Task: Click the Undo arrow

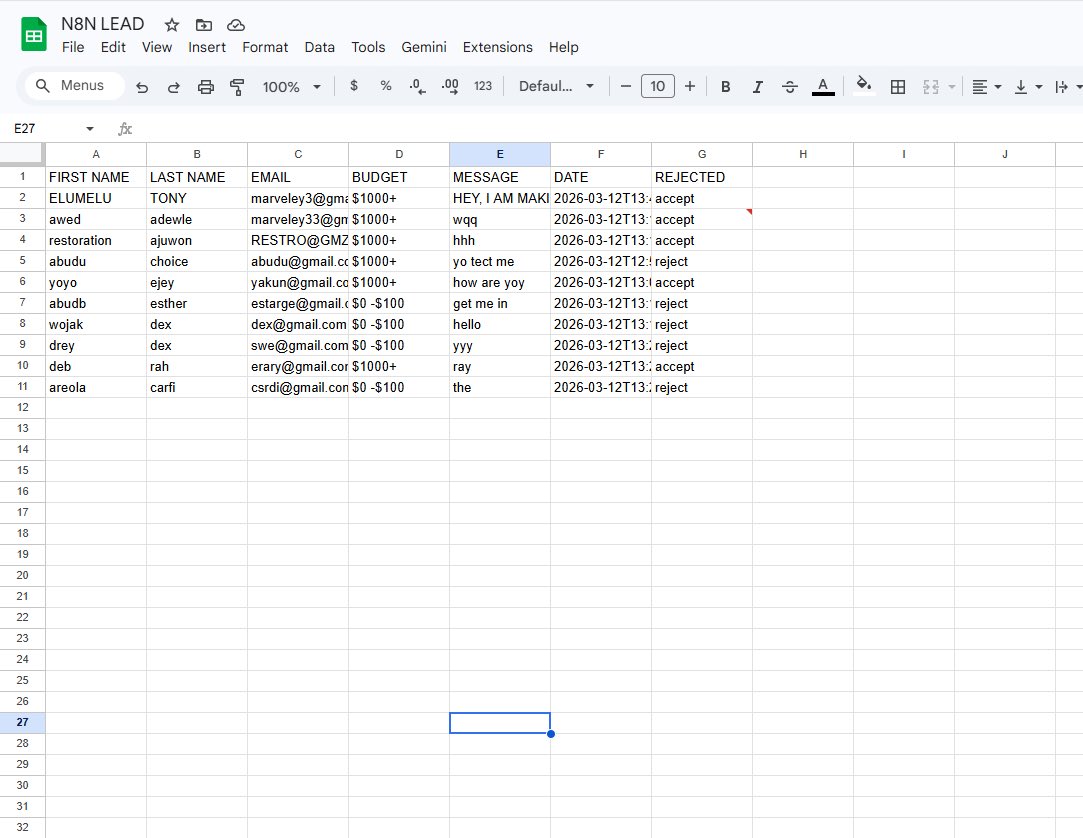Action: (142, 86)
